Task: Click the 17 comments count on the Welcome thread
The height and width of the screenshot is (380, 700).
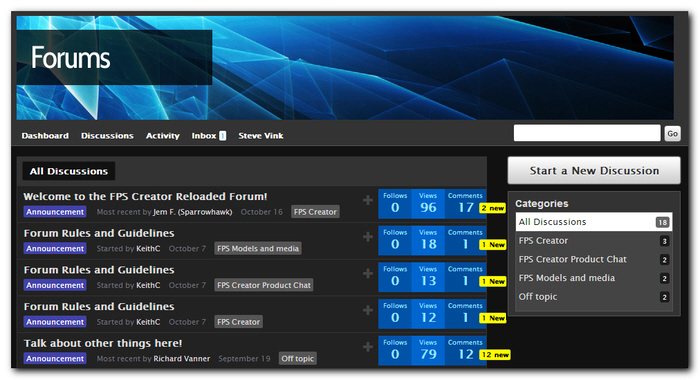Action: [x=465, y=207]
